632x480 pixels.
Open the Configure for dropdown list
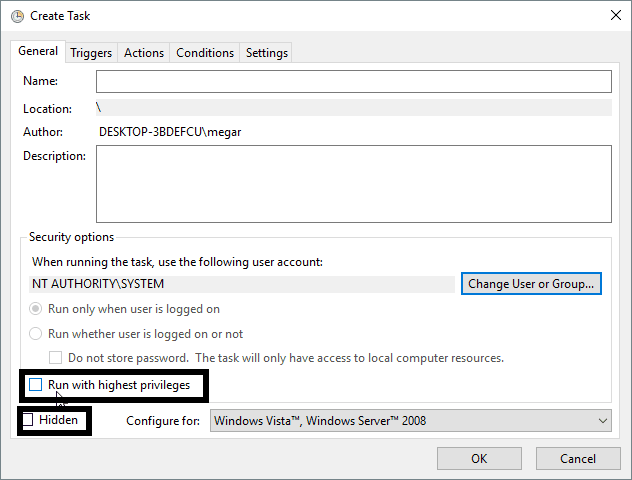410,421
